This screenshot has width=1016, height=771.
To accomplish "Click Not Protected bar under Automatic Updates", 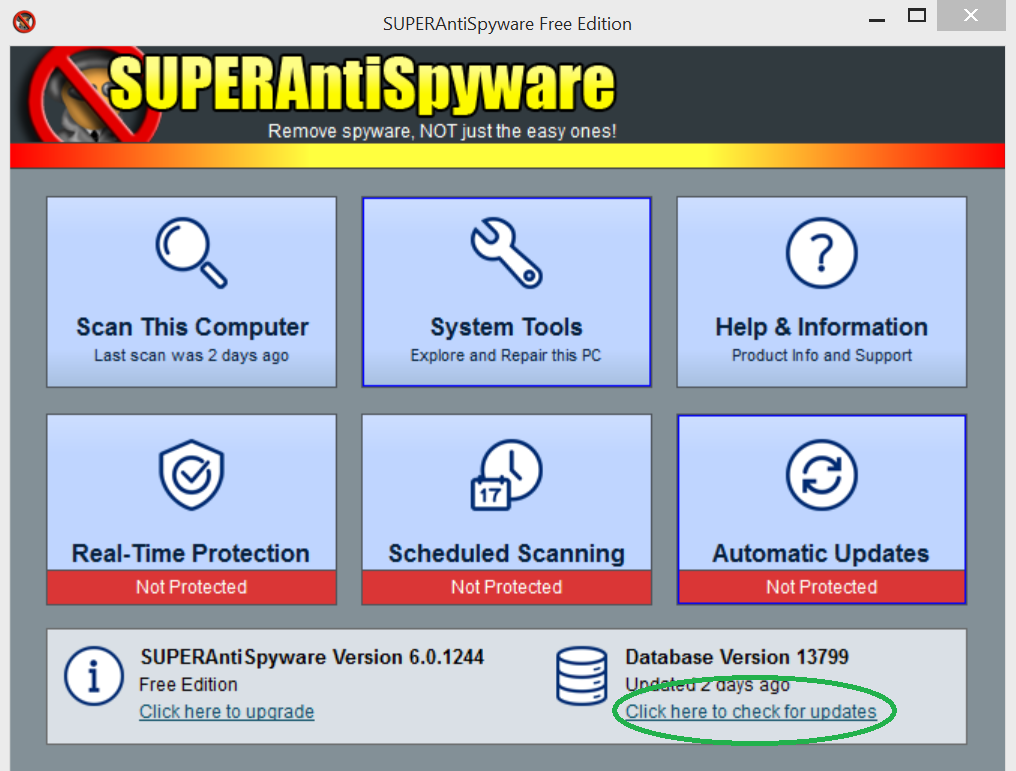I will (822, 587).
